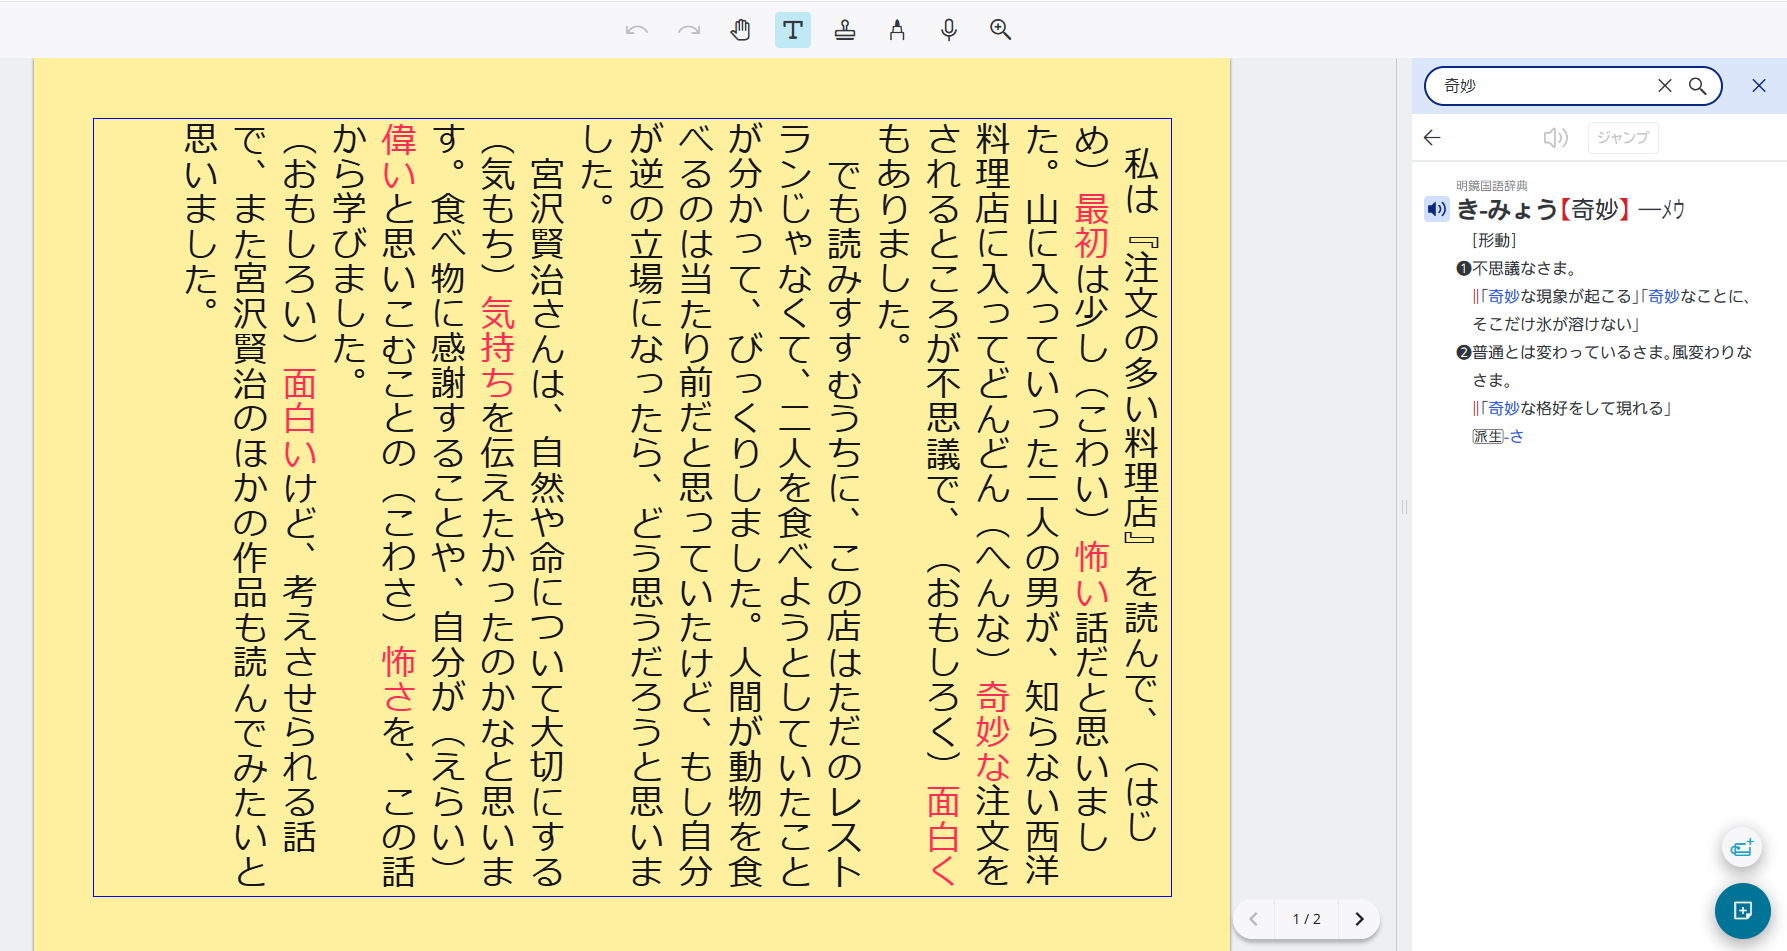Click the ジャンプ button

(x=1622, y=137)
